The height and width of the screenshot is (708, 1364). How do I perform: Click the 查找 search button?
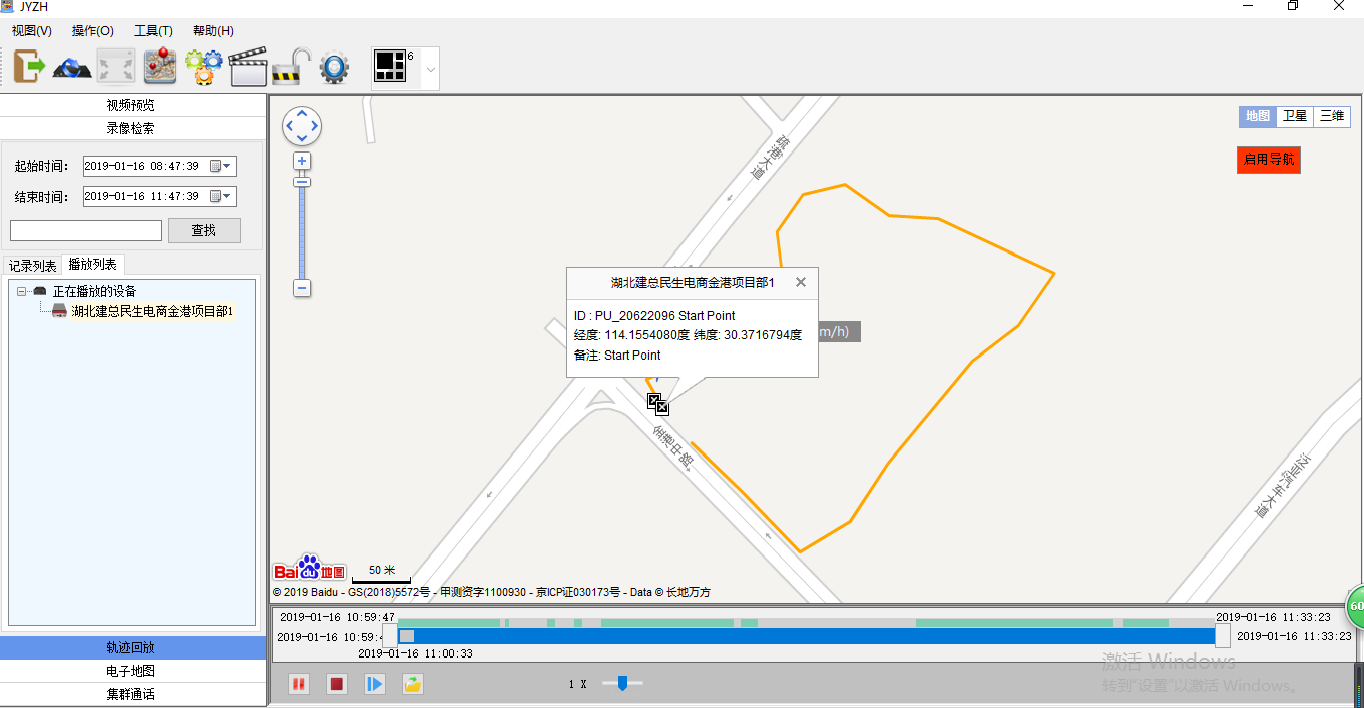204,231
